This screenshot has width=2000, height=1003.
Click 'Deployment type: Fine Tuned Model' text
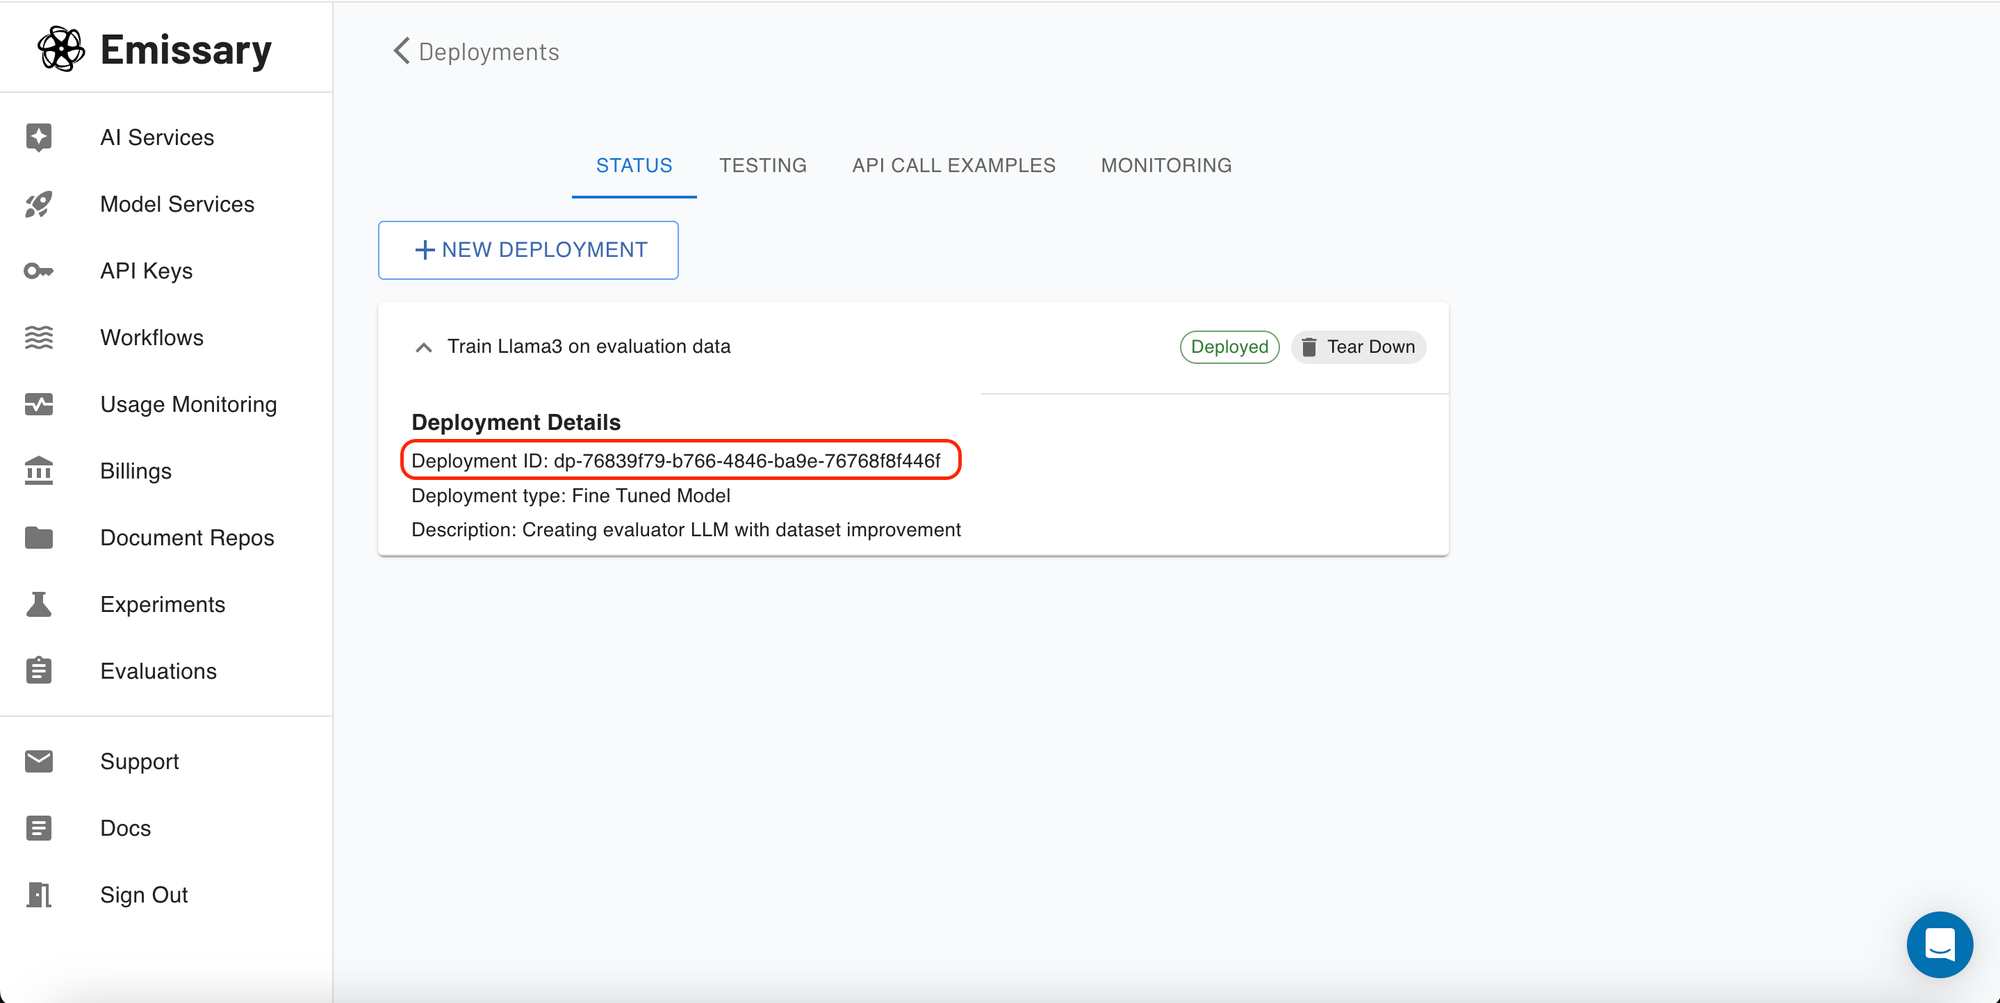pos(571,496)
